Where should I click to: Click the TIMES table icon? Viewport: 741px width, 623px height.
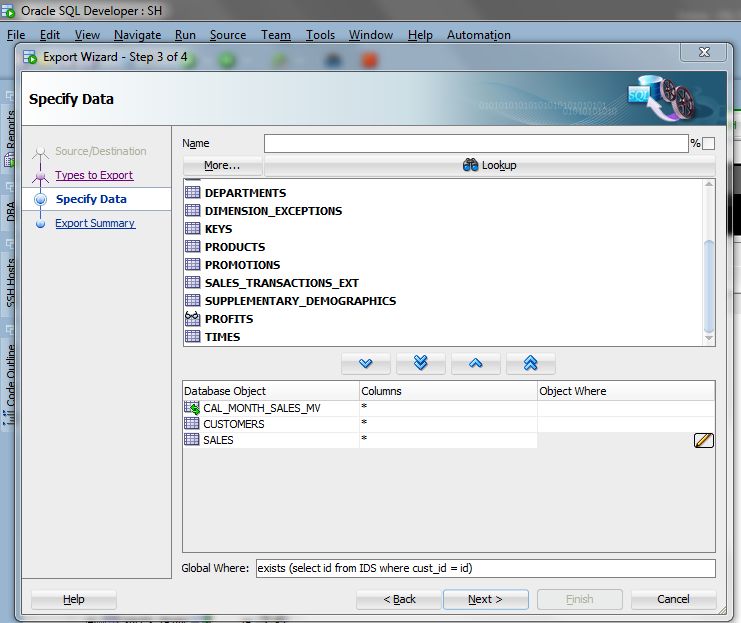[x=192, y=336]
